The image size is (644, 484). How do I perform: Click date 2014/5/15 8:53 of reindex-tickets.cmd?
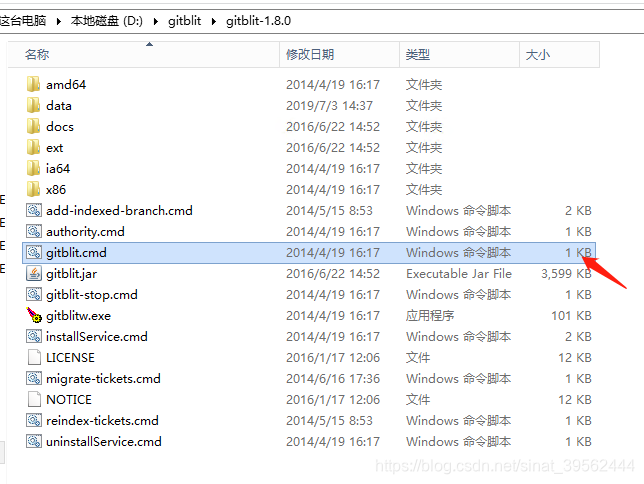click(x=329, y=420)
